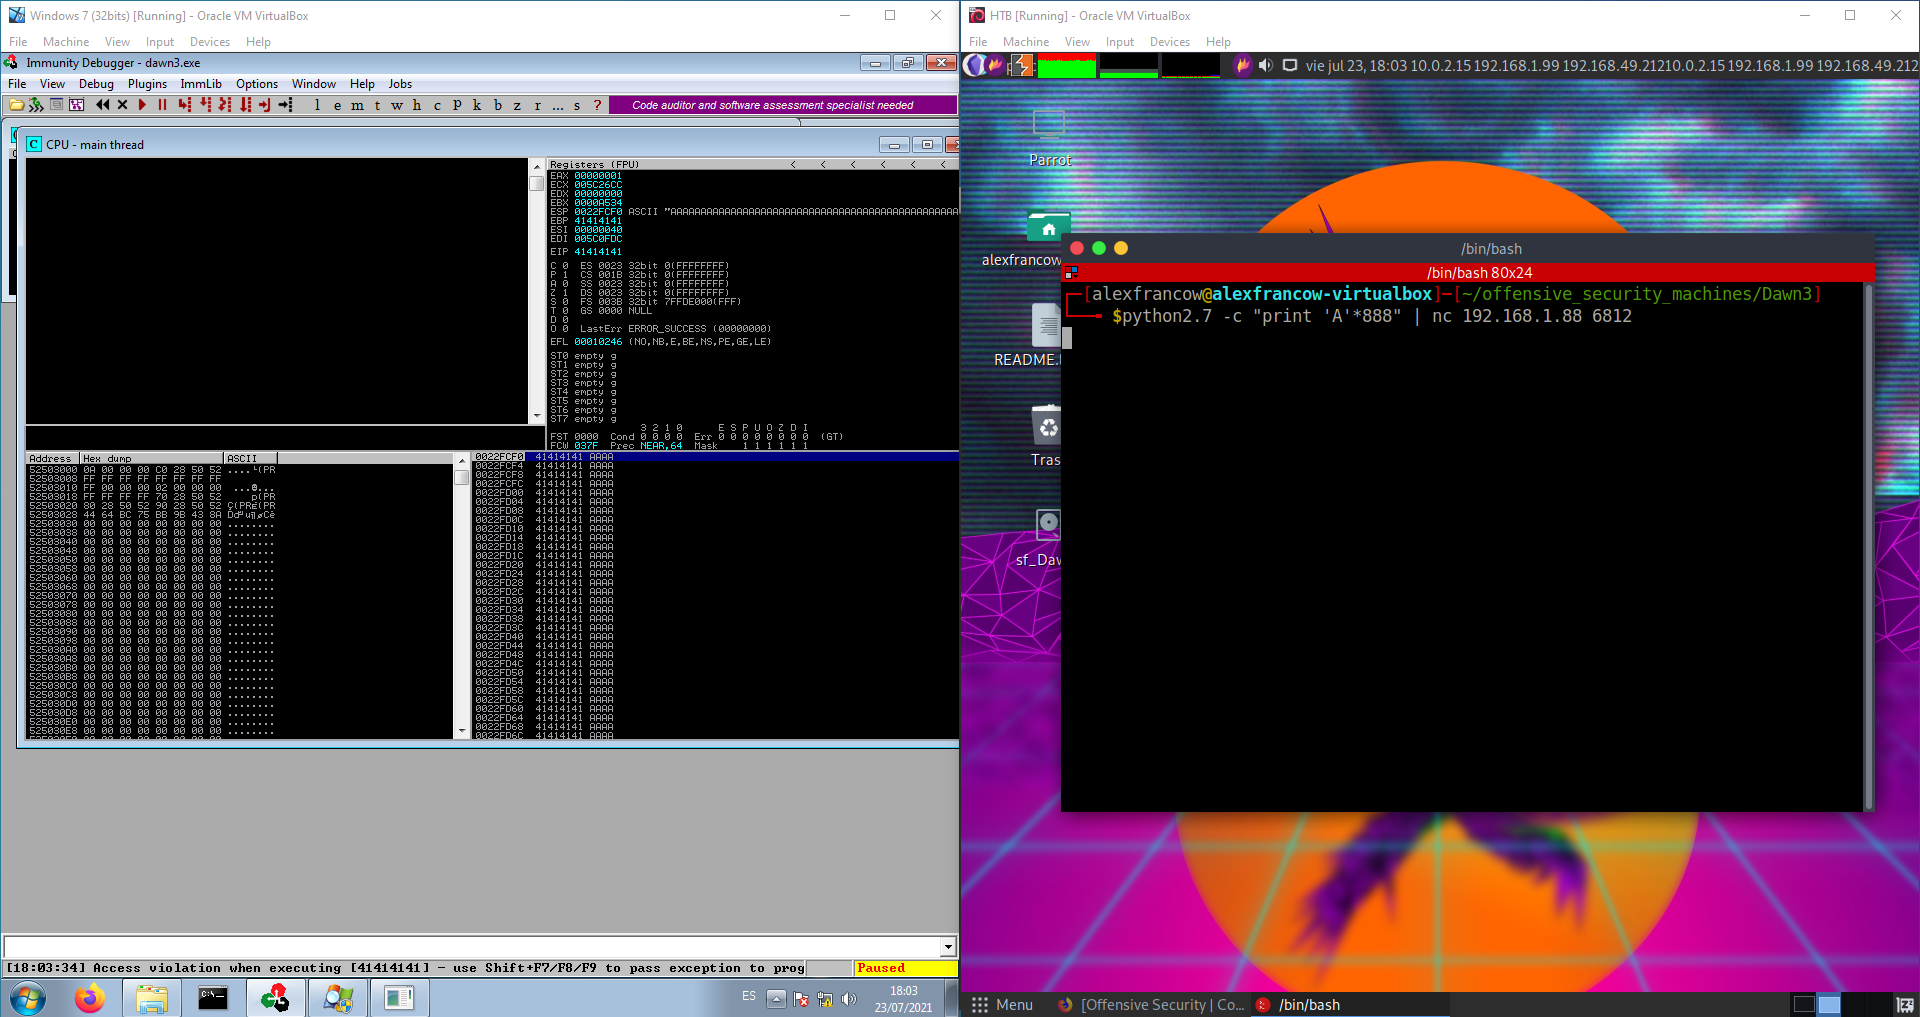Show Breakpoints via 'b' button

[x=497, y=105]
